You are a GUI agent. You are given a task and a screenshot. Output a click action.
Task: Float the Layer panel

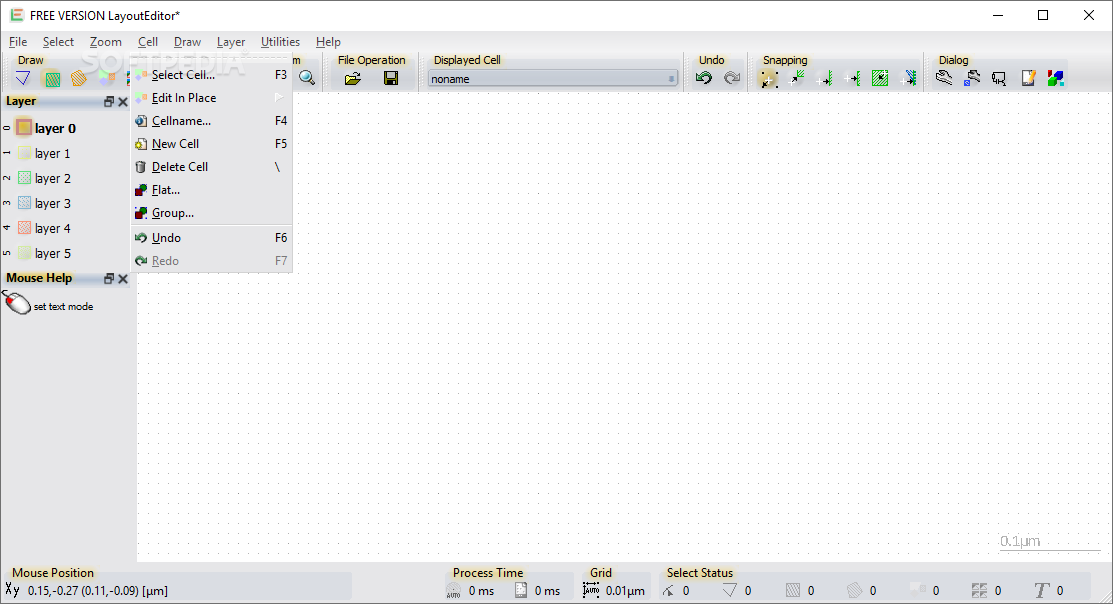pos(109,101)
